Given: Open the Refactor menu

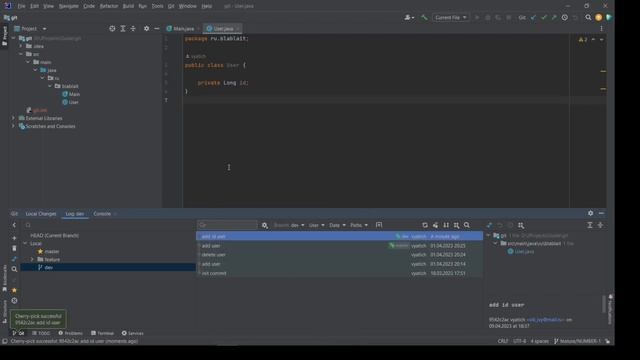Looking at the screenshot, I should point(109,6).
